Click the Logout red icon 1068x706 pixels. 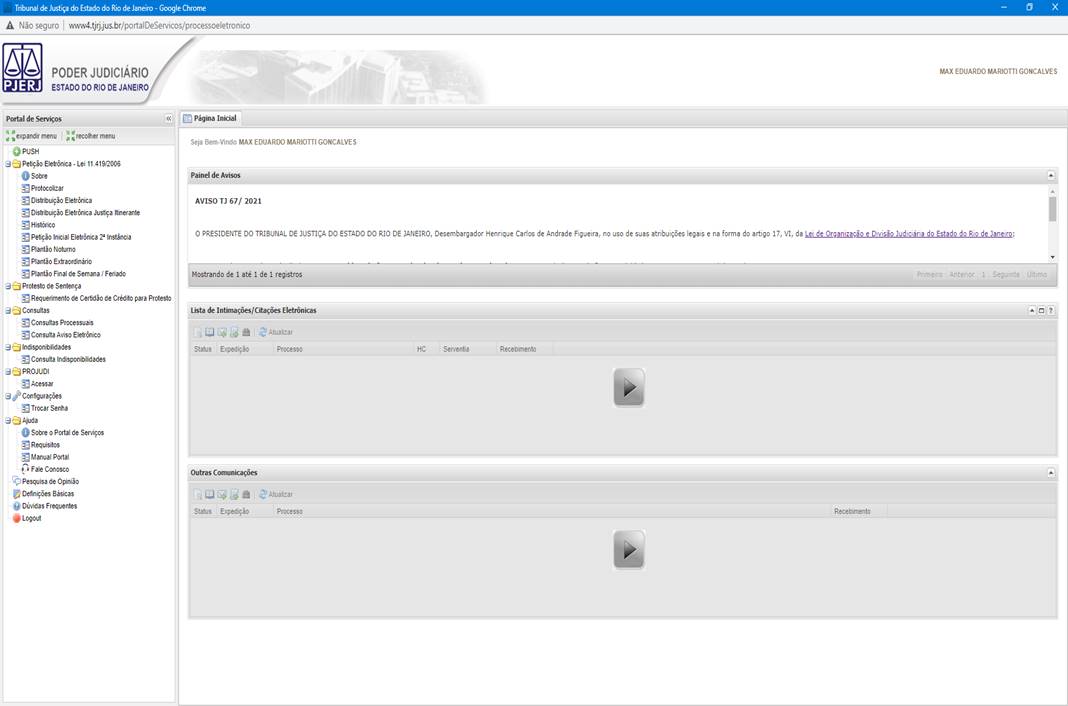click(x=16, y=518)
